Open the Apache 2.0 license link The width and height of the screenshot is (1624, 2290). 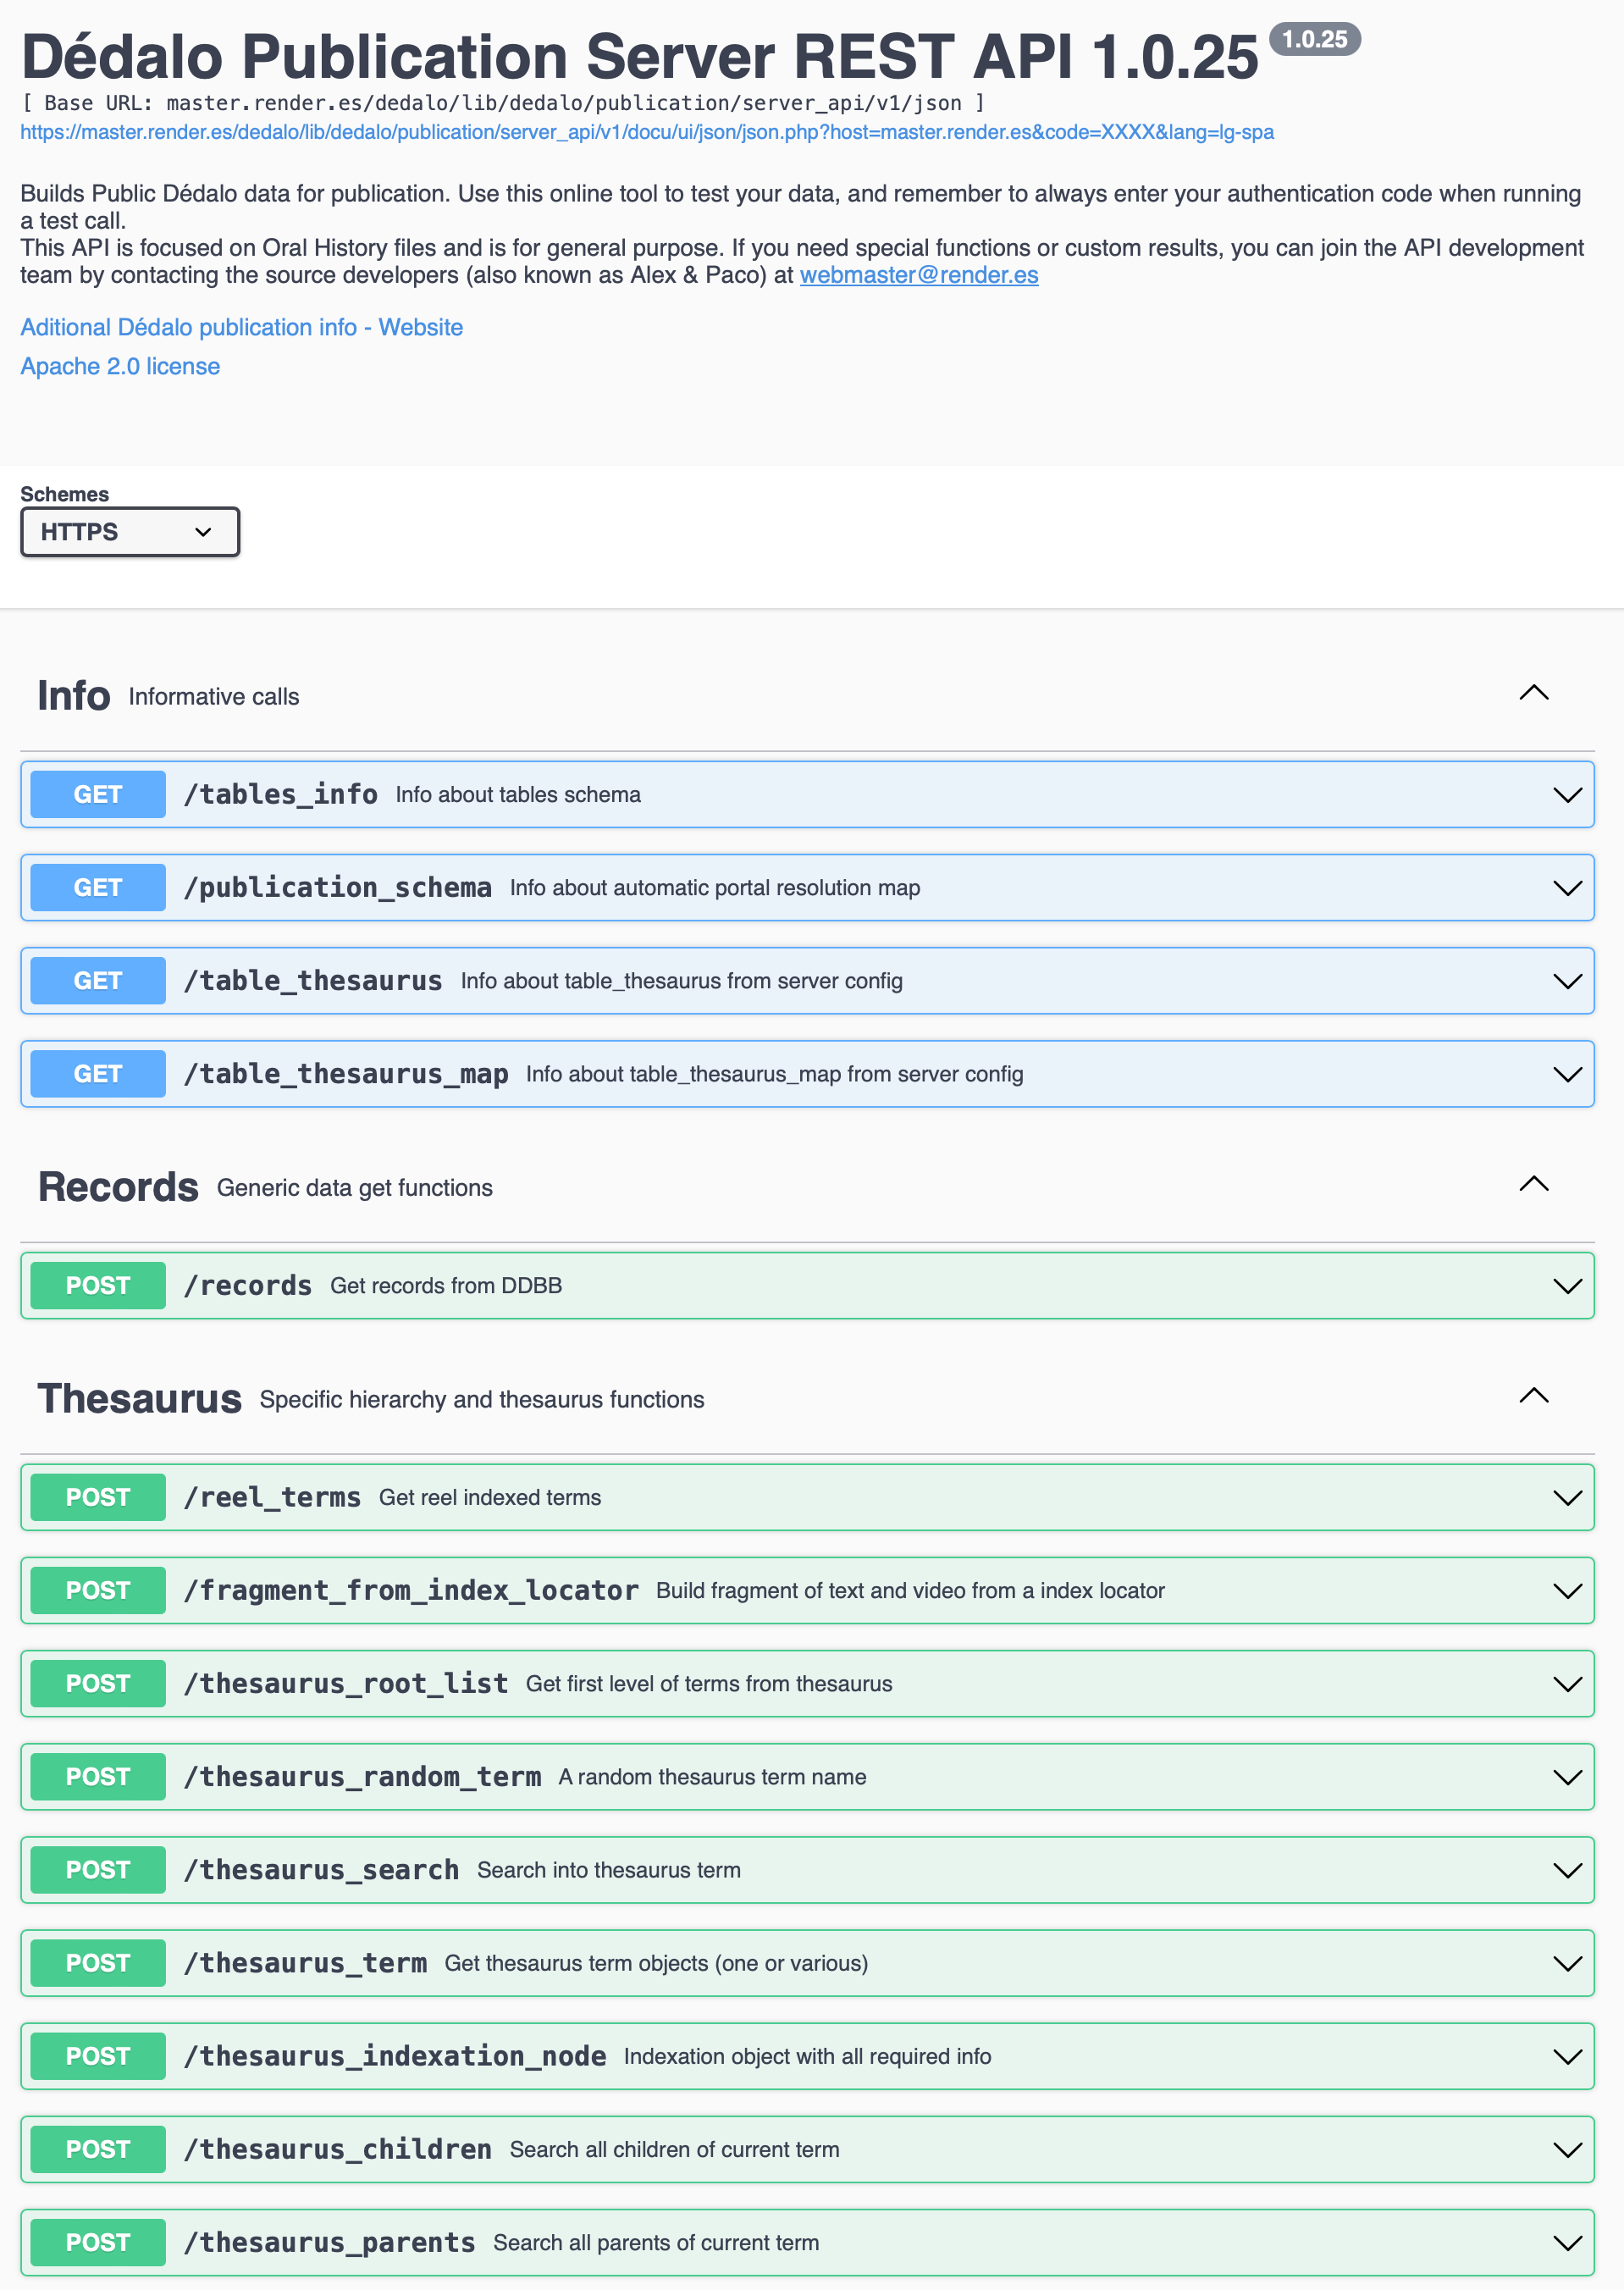coord(120,366)
